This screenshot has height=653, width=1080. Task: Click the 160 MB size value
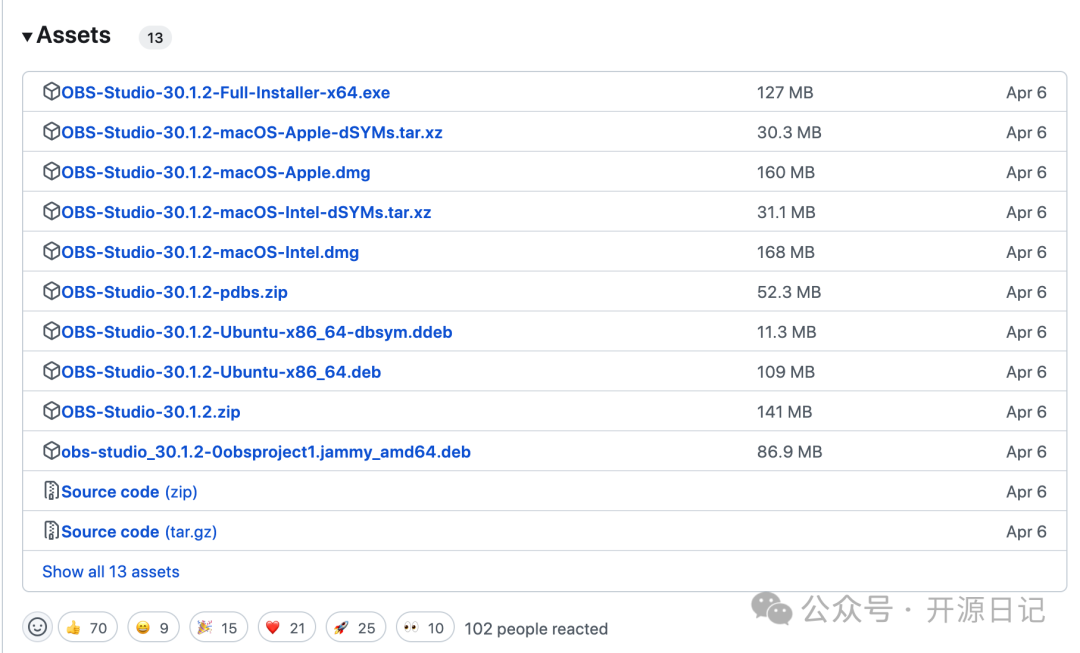point(786,172)
